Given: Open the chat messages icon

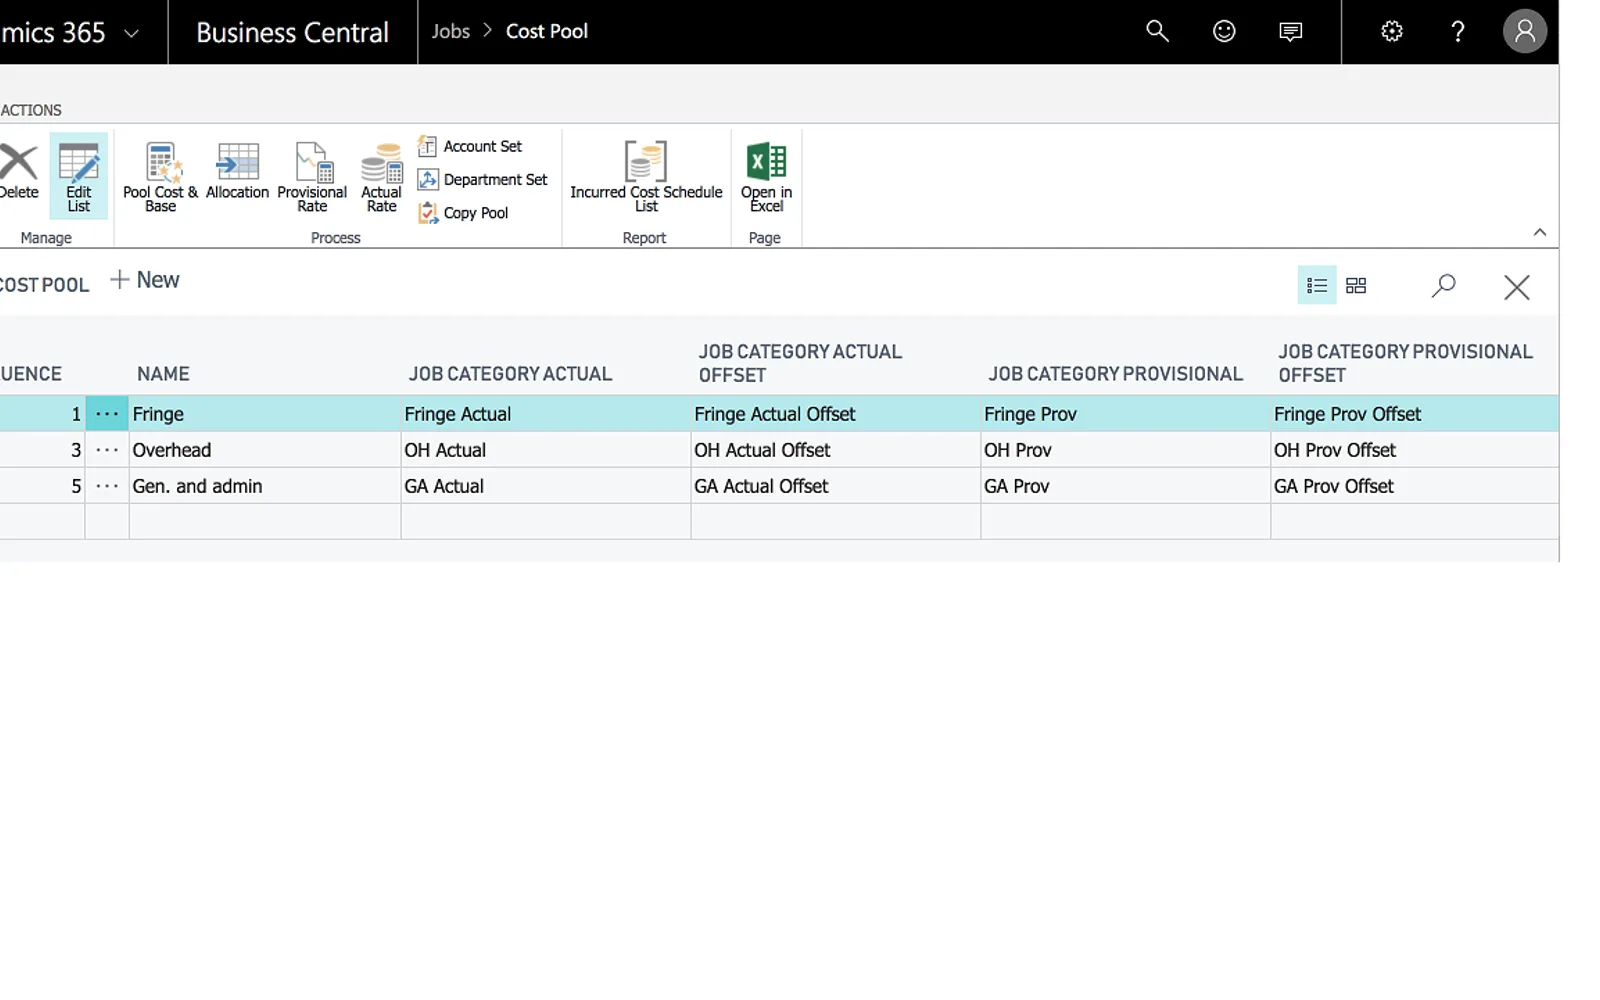Looking at the screenshot, I should tap(1291, 31).
